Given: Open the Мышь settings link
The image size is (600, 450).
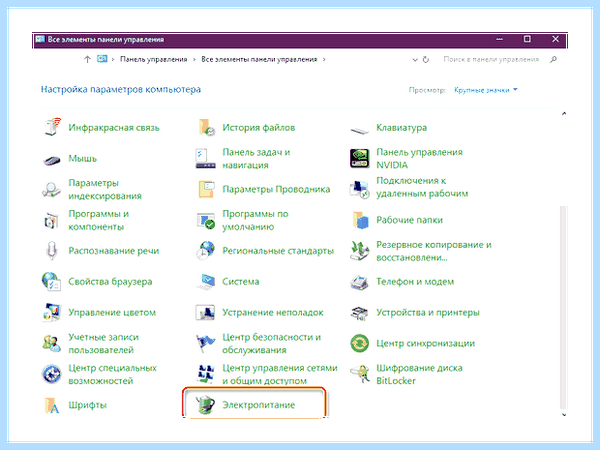Looking at the screenshot, I should 82,158.
